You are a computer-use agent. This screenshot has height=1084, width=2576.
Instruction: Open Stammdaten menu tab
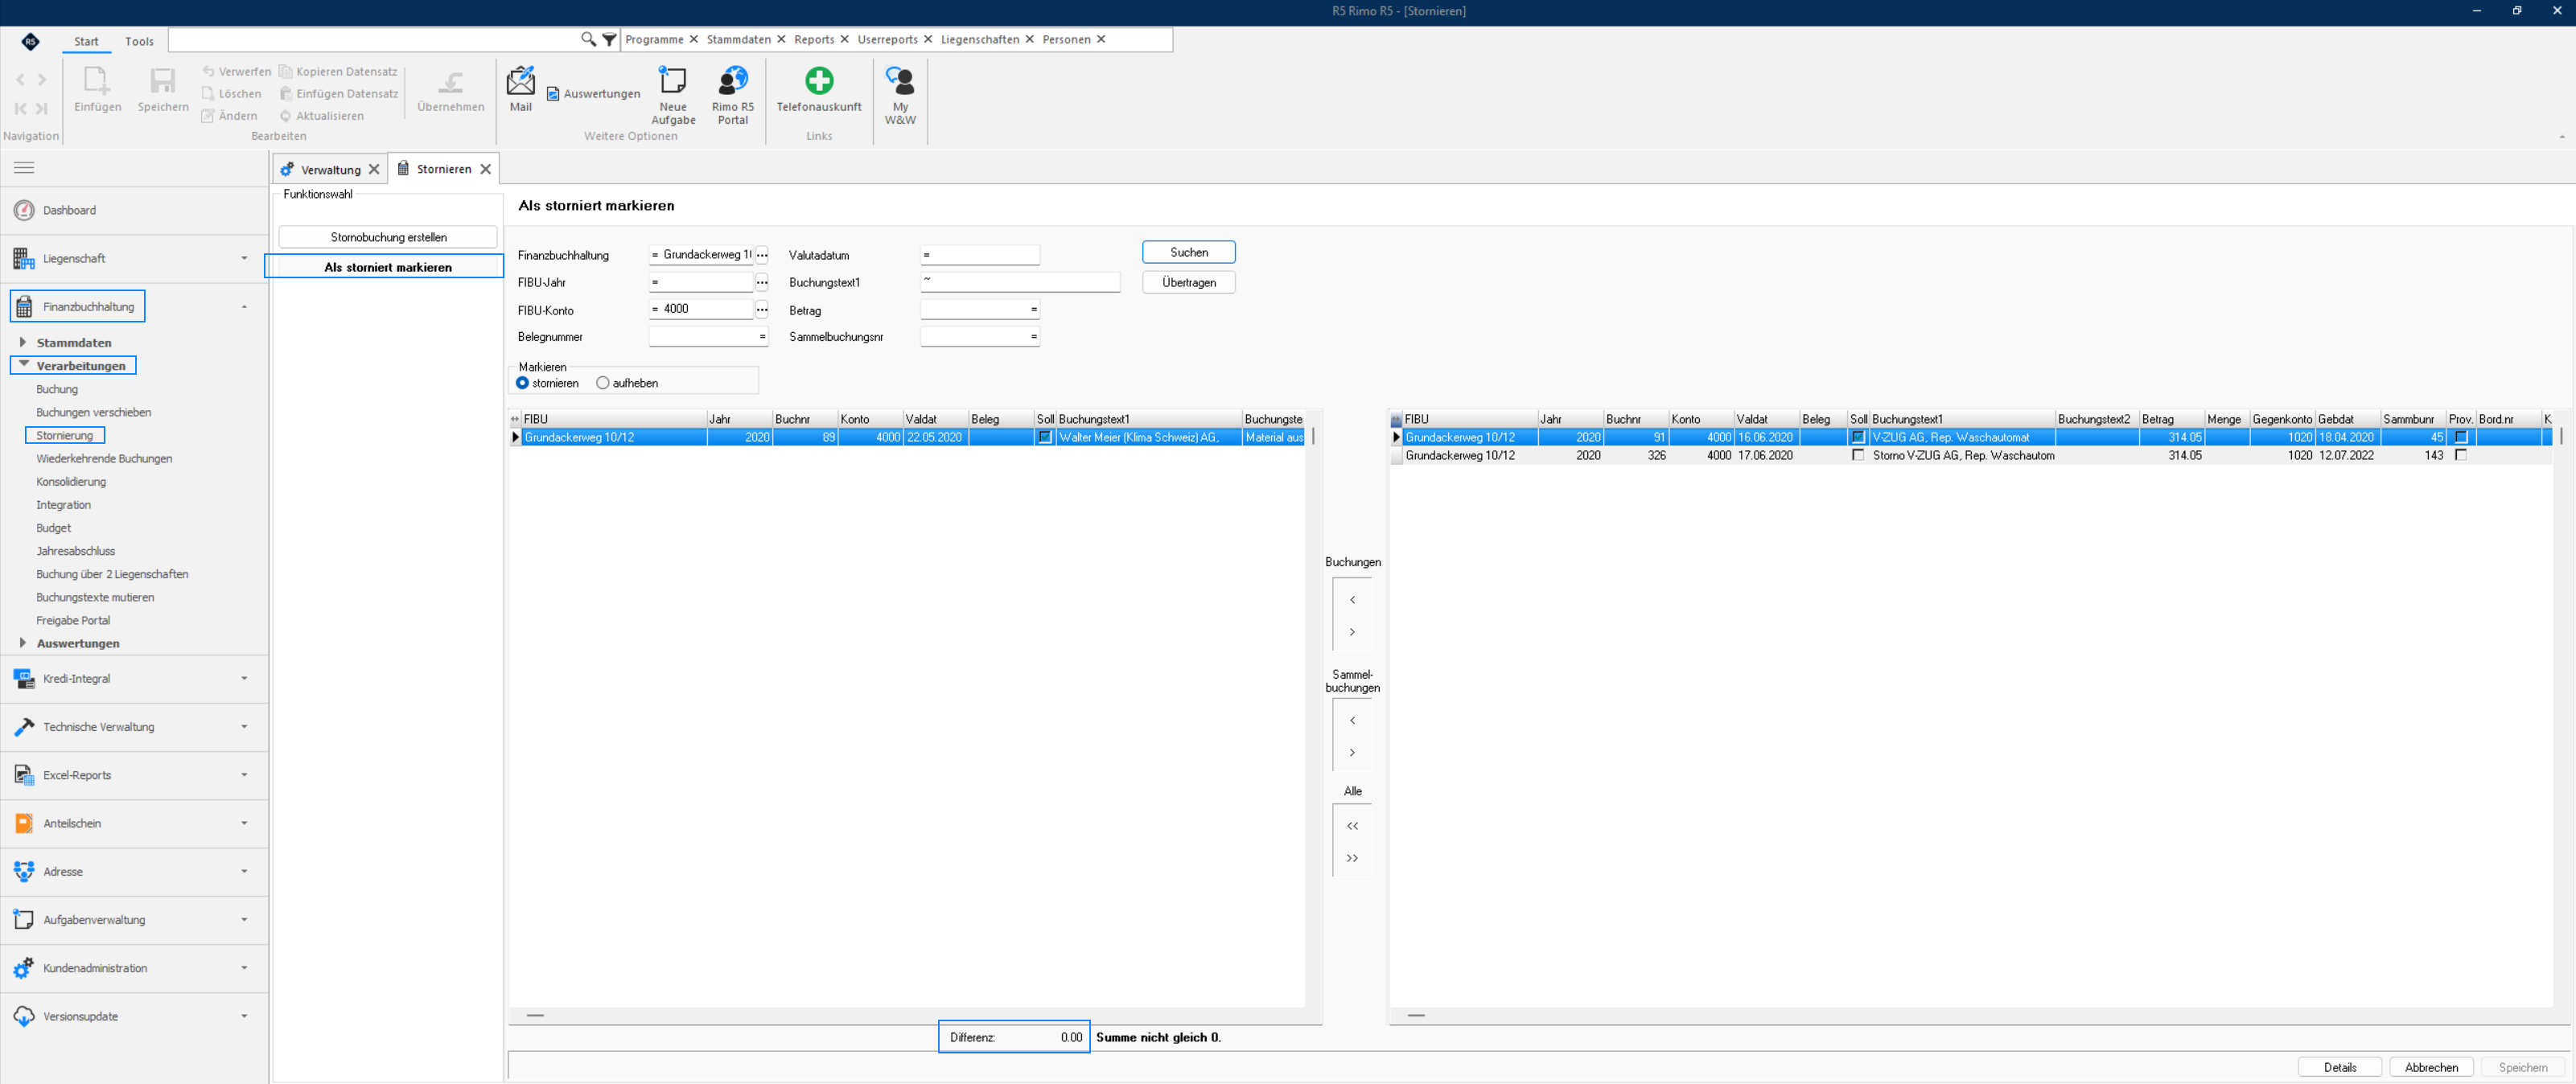coord(739,39)
